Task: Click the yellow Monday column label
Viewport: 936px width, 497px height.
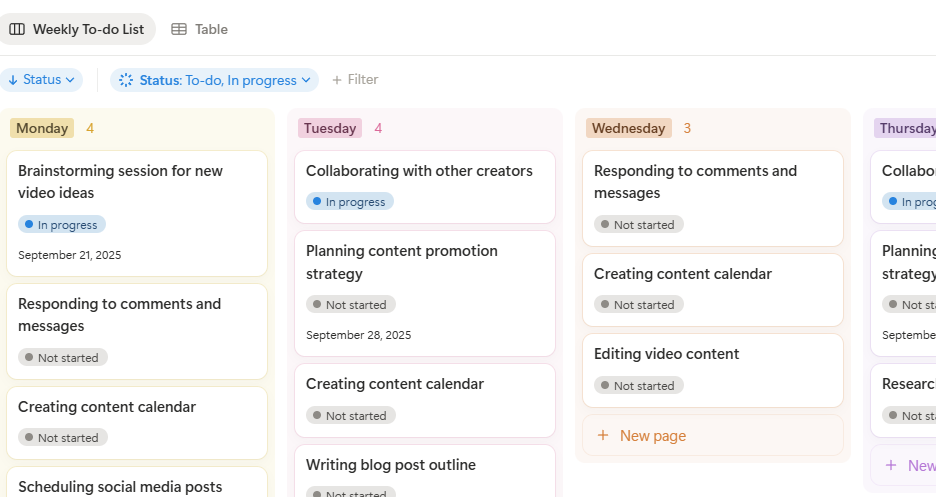Action: [42, 128]
